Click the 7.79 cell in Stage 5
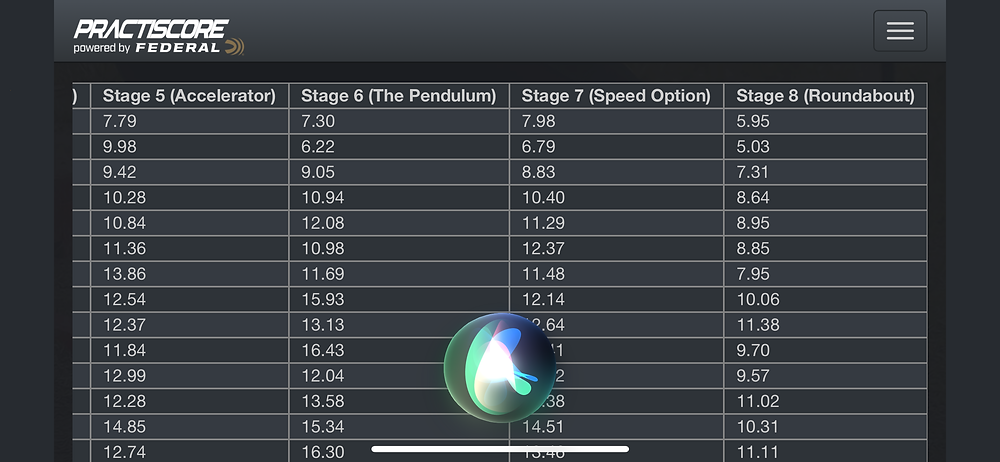Image resolution: width=1000 pixels, height=462 pixels. (121, 121)
